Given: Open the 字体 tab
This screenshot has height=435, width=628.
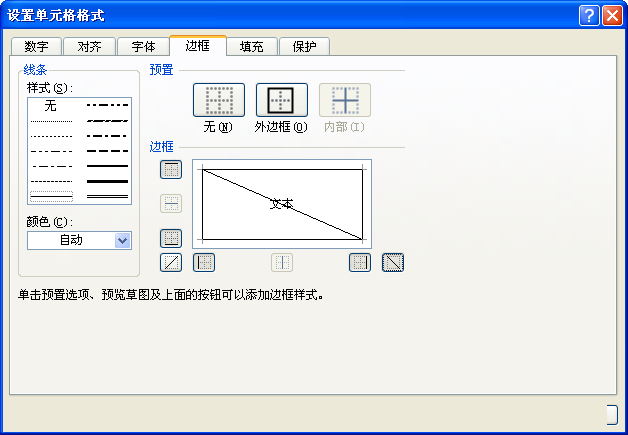Looking at the screenshot, I should coord(143,46).
